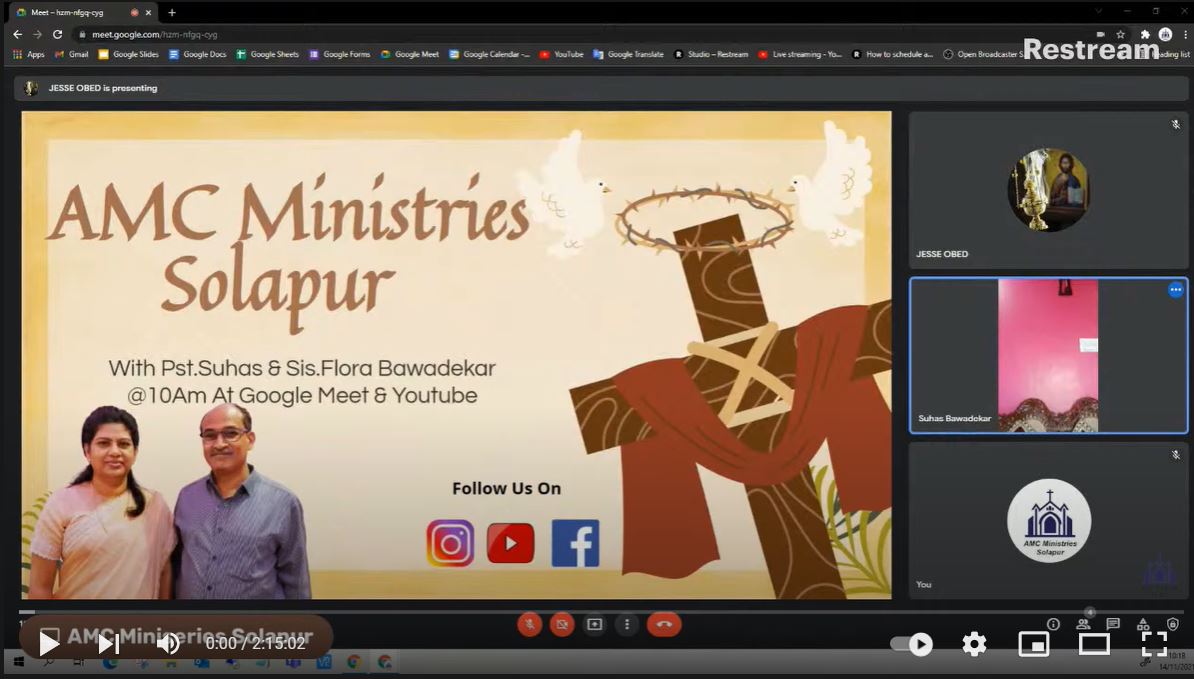Go forward in Chrome
This screenshot has height=679, width=1194.
pyautogui.click(x=37, y=34)
